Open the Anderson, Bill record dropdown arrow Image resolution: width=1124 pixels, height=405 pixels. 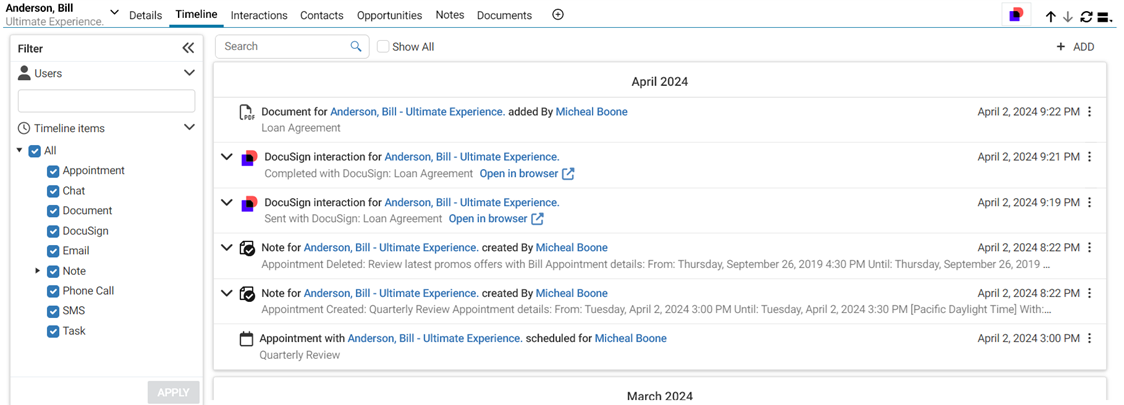point(115,13)
